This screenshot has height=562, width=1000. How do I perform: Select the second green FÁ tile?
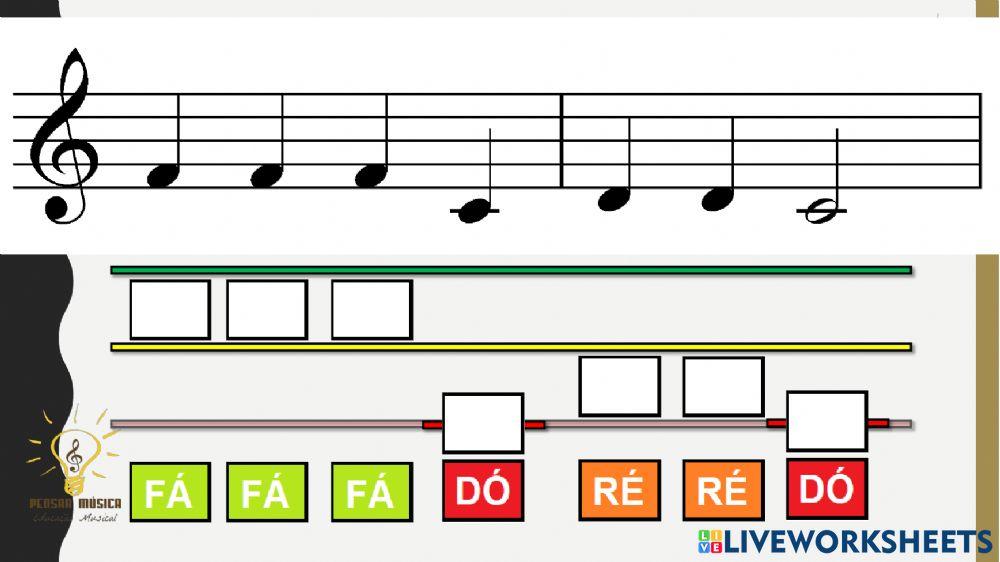tap(267, 492)
